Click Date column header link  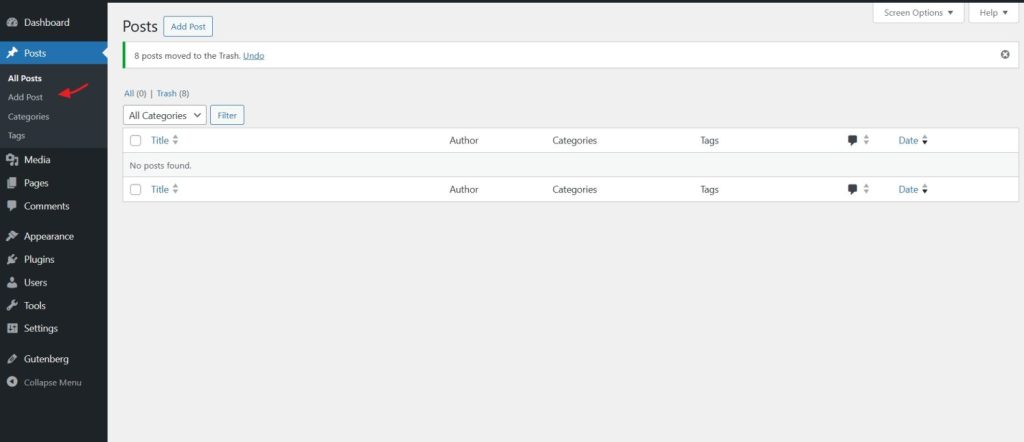(908, 140)
